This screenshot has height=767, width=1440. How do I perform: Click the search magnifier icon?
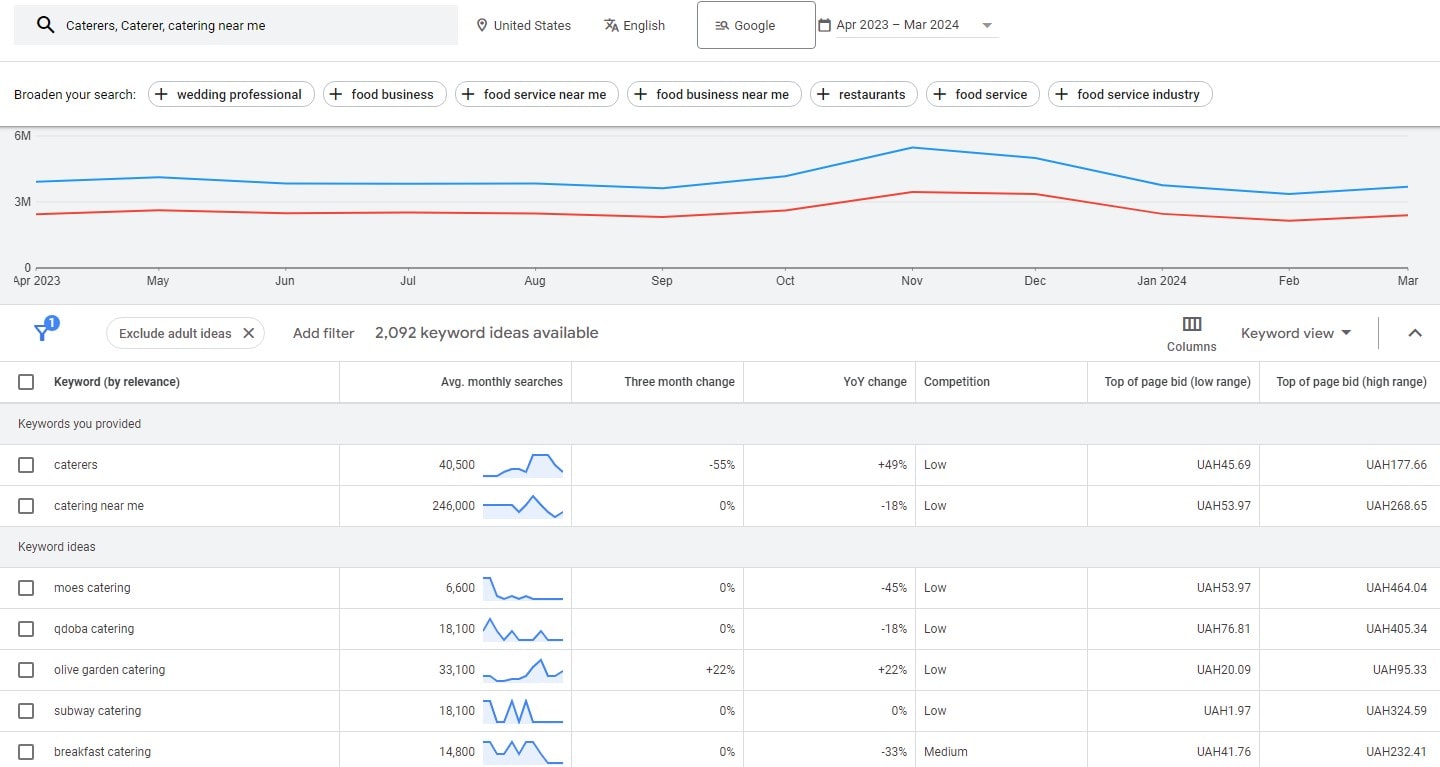(x=45, y=25)
